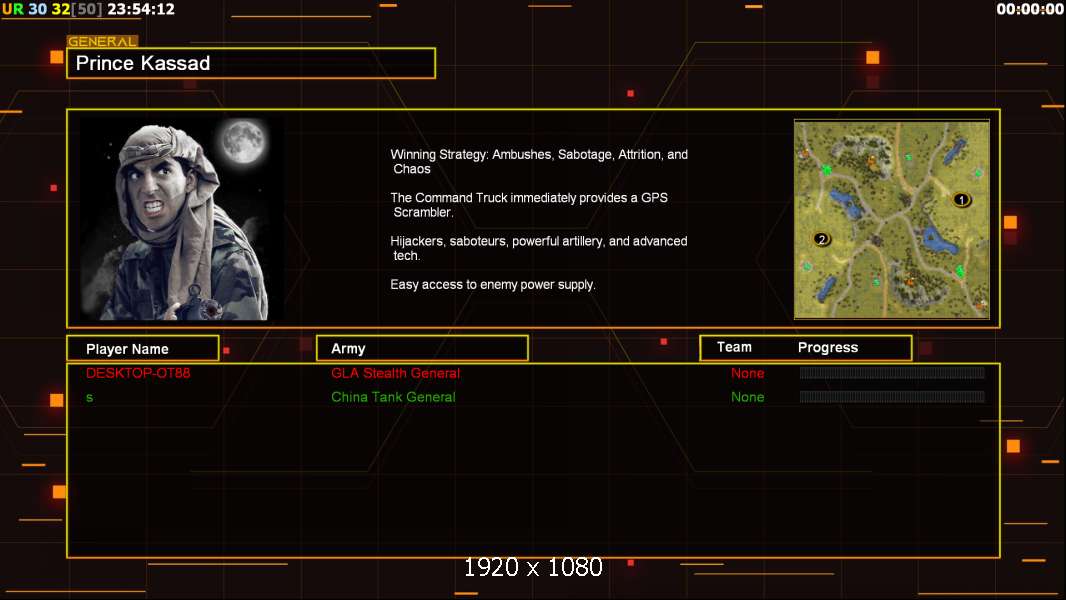Select player DESKTOP-OT88 row

click(x=533, y=373)
